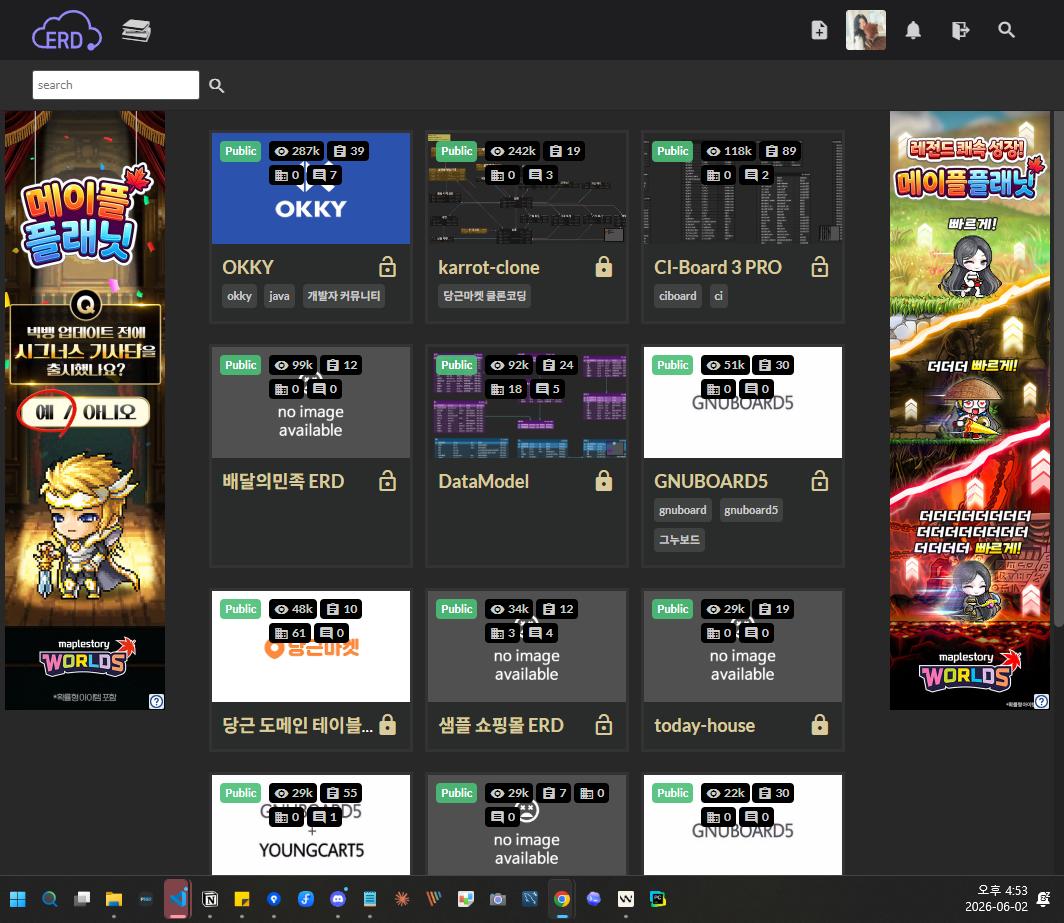Image resolution: width=1064 pixels, height=923 pixels.
Task: Click lock icon on karrot-clone card
Action: [x=603, y=267]
